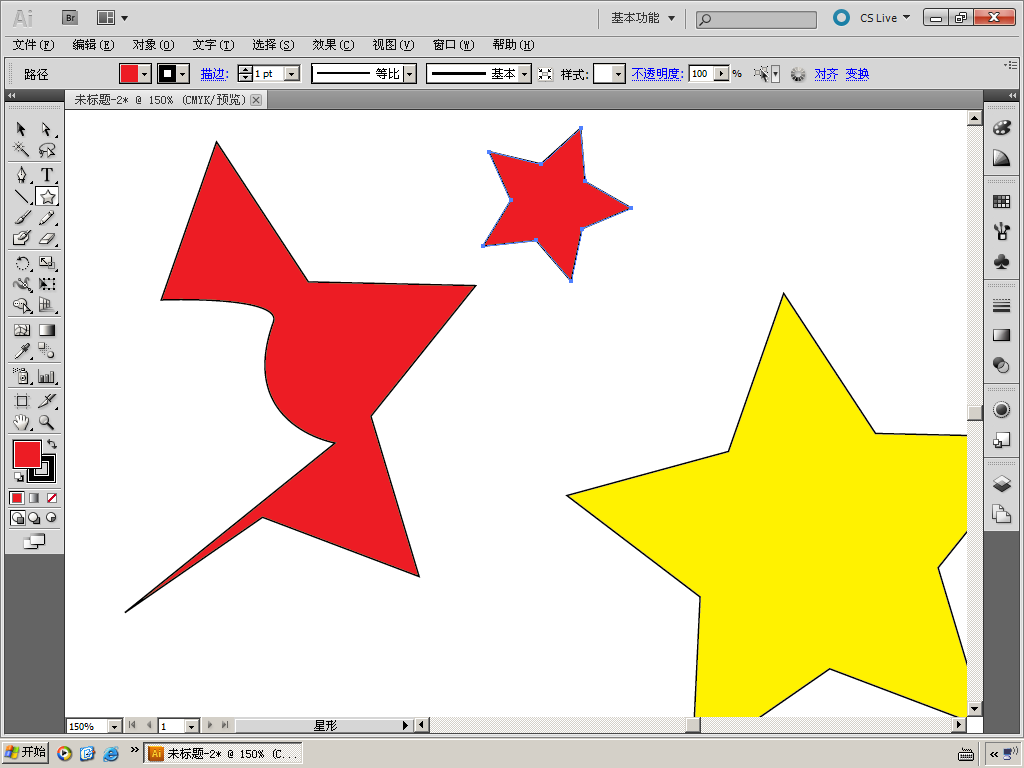Open the 对象(O) menu
The width and height of the screenshot is (1024, 768).
(153, 44)
